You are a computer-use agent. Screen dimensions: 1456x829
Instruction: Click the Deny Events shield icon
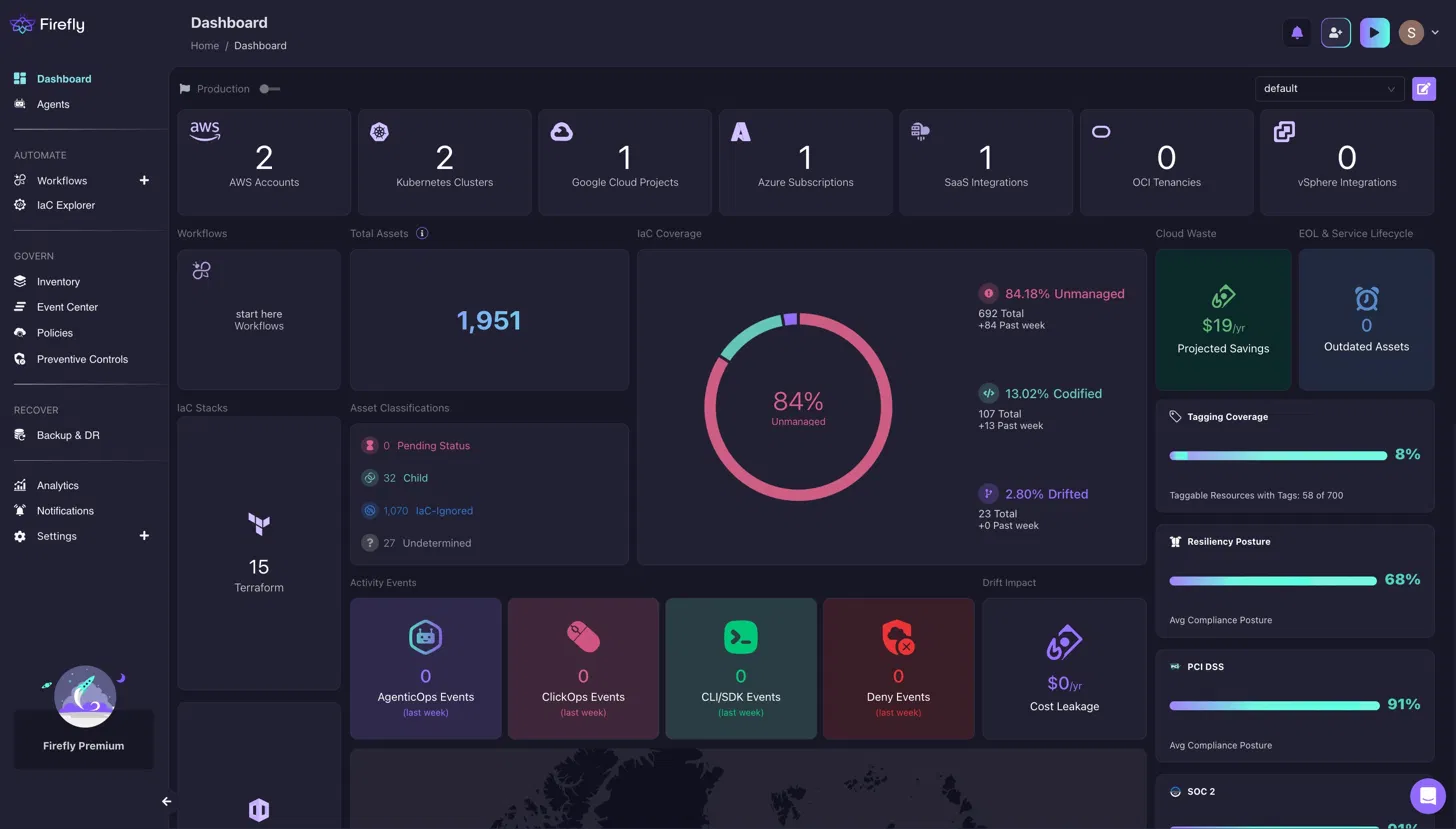(x=898, y=637)
